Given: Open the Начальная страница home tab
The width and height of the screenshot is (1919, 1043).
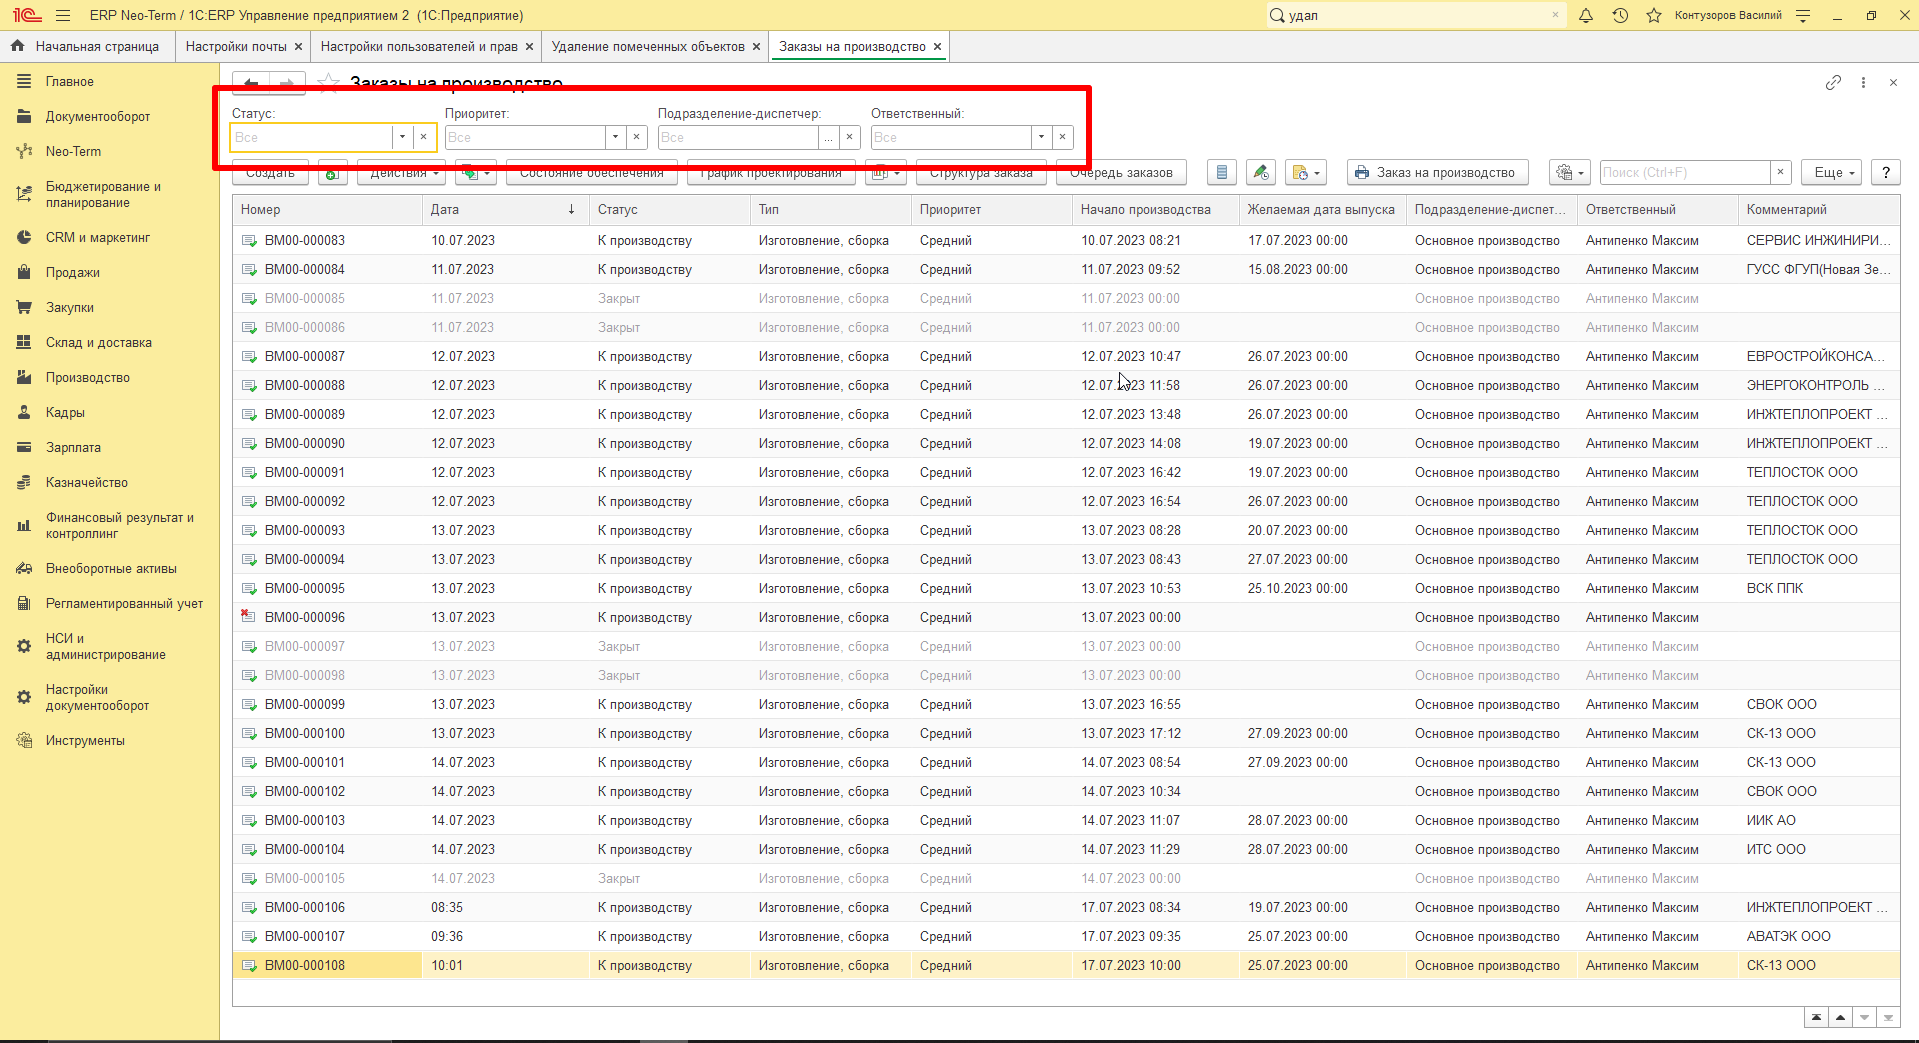Looking at the screenshot, I should [x=86, y=46].
